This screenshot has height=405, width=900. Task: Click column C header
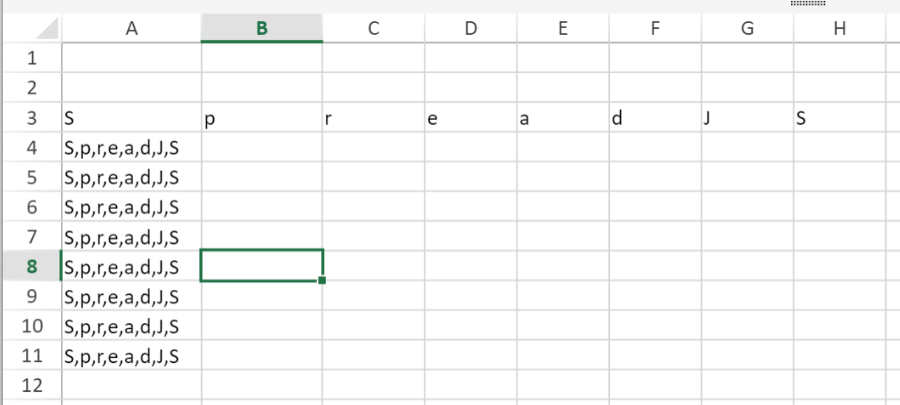373,29
